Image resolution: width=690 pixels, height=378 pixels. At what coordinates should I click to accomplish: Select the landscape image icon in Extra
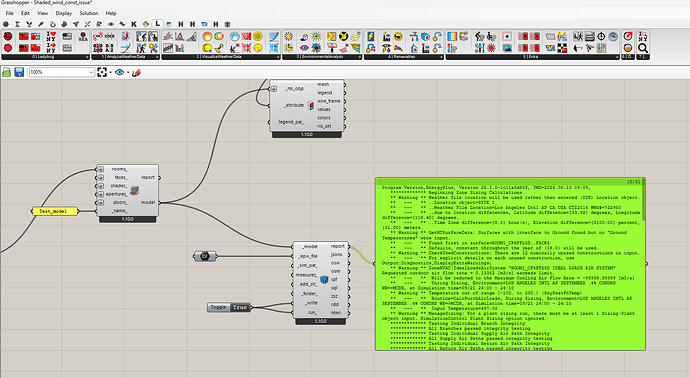click(507, 48)
